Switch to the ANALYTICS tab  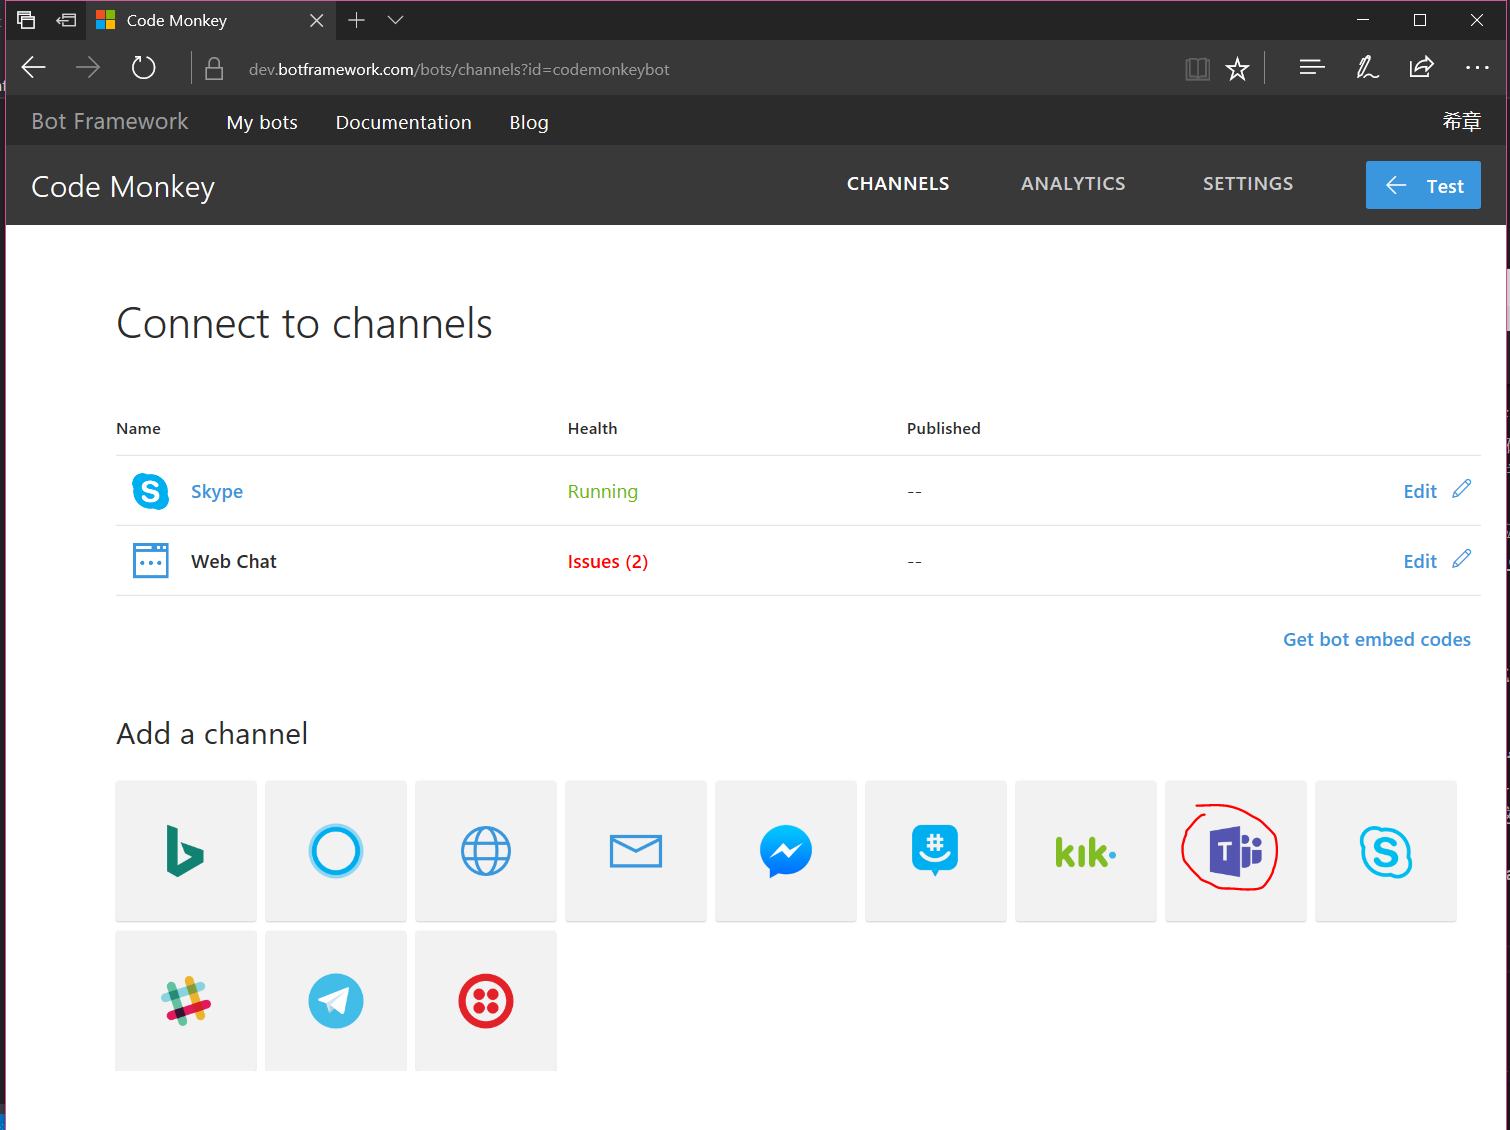pos(1073,184)
